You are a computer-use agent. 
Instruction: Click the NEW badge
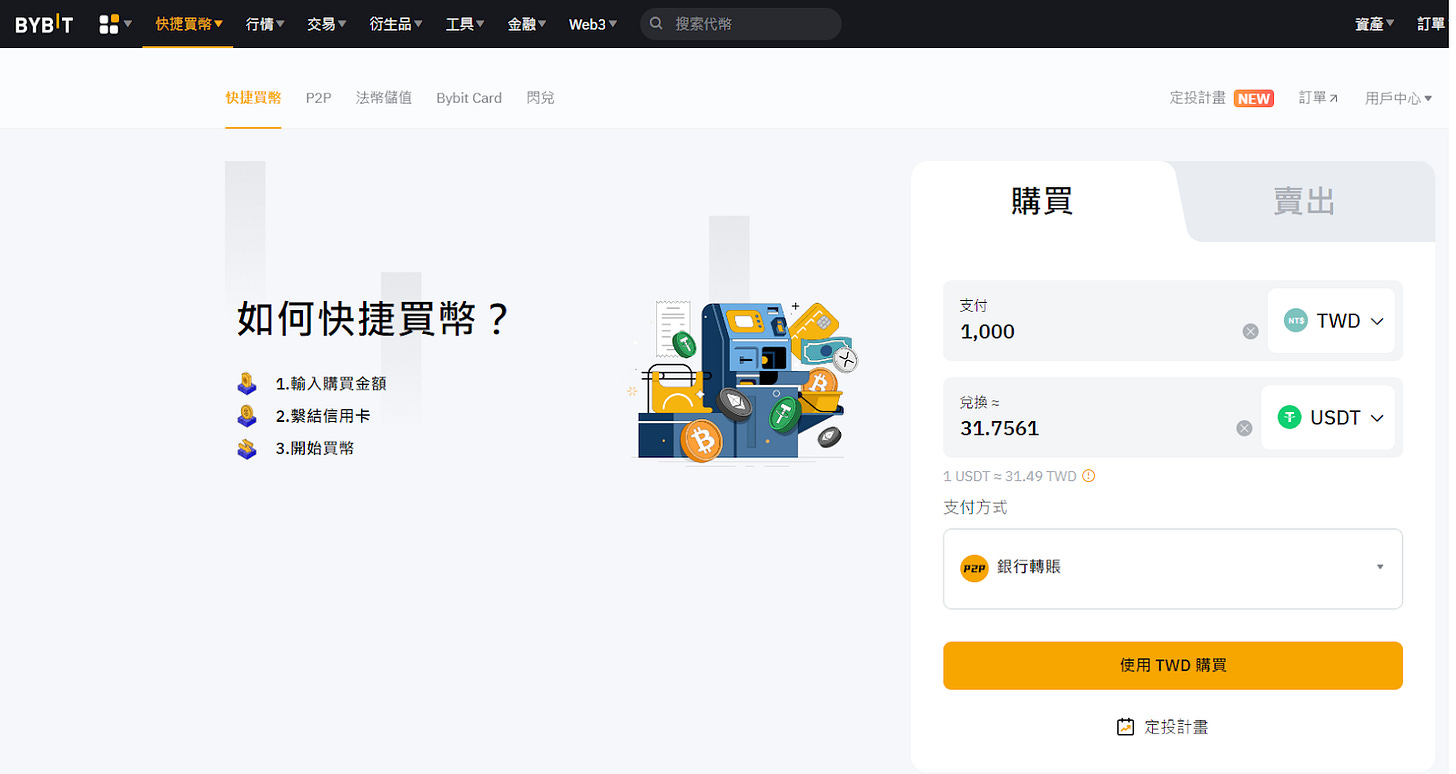[x=1254, y=98]
